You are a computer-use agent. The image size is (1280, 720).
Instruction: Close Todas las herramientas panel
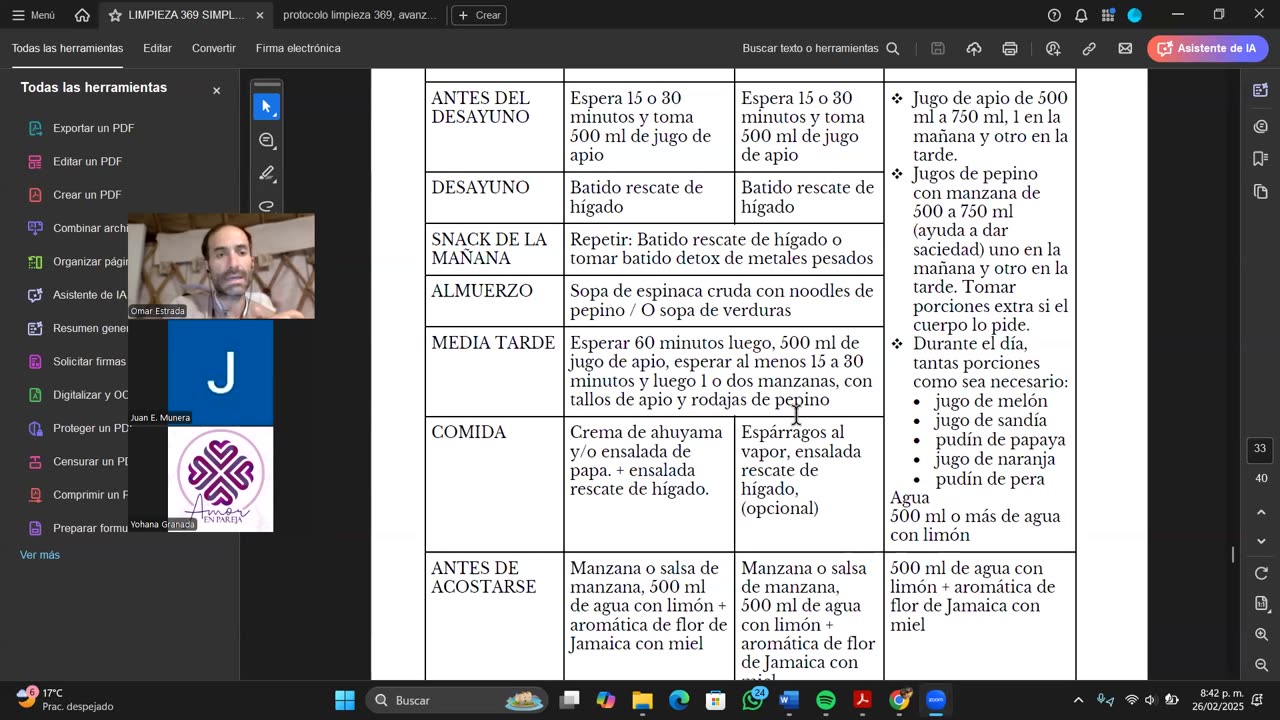216,90
